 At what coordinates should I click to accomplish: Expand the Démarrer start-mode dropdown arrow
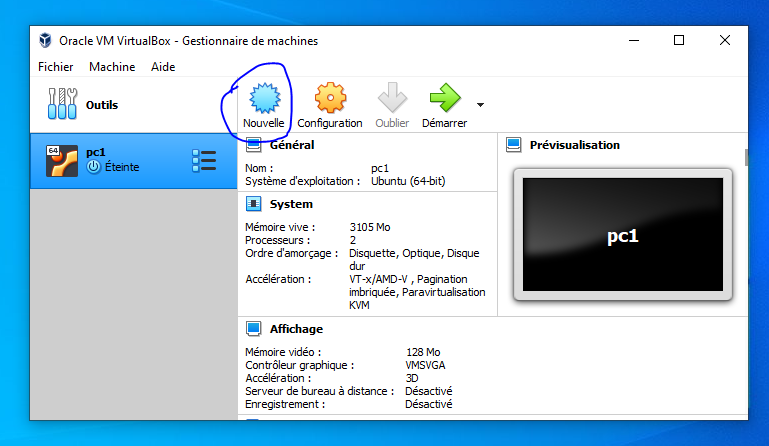pos(480,105)
